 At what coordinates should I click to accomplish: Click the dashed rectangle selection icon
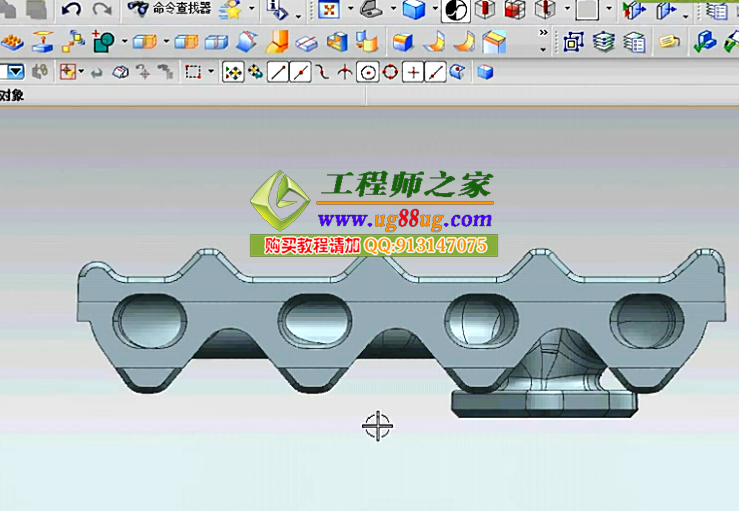193,72
